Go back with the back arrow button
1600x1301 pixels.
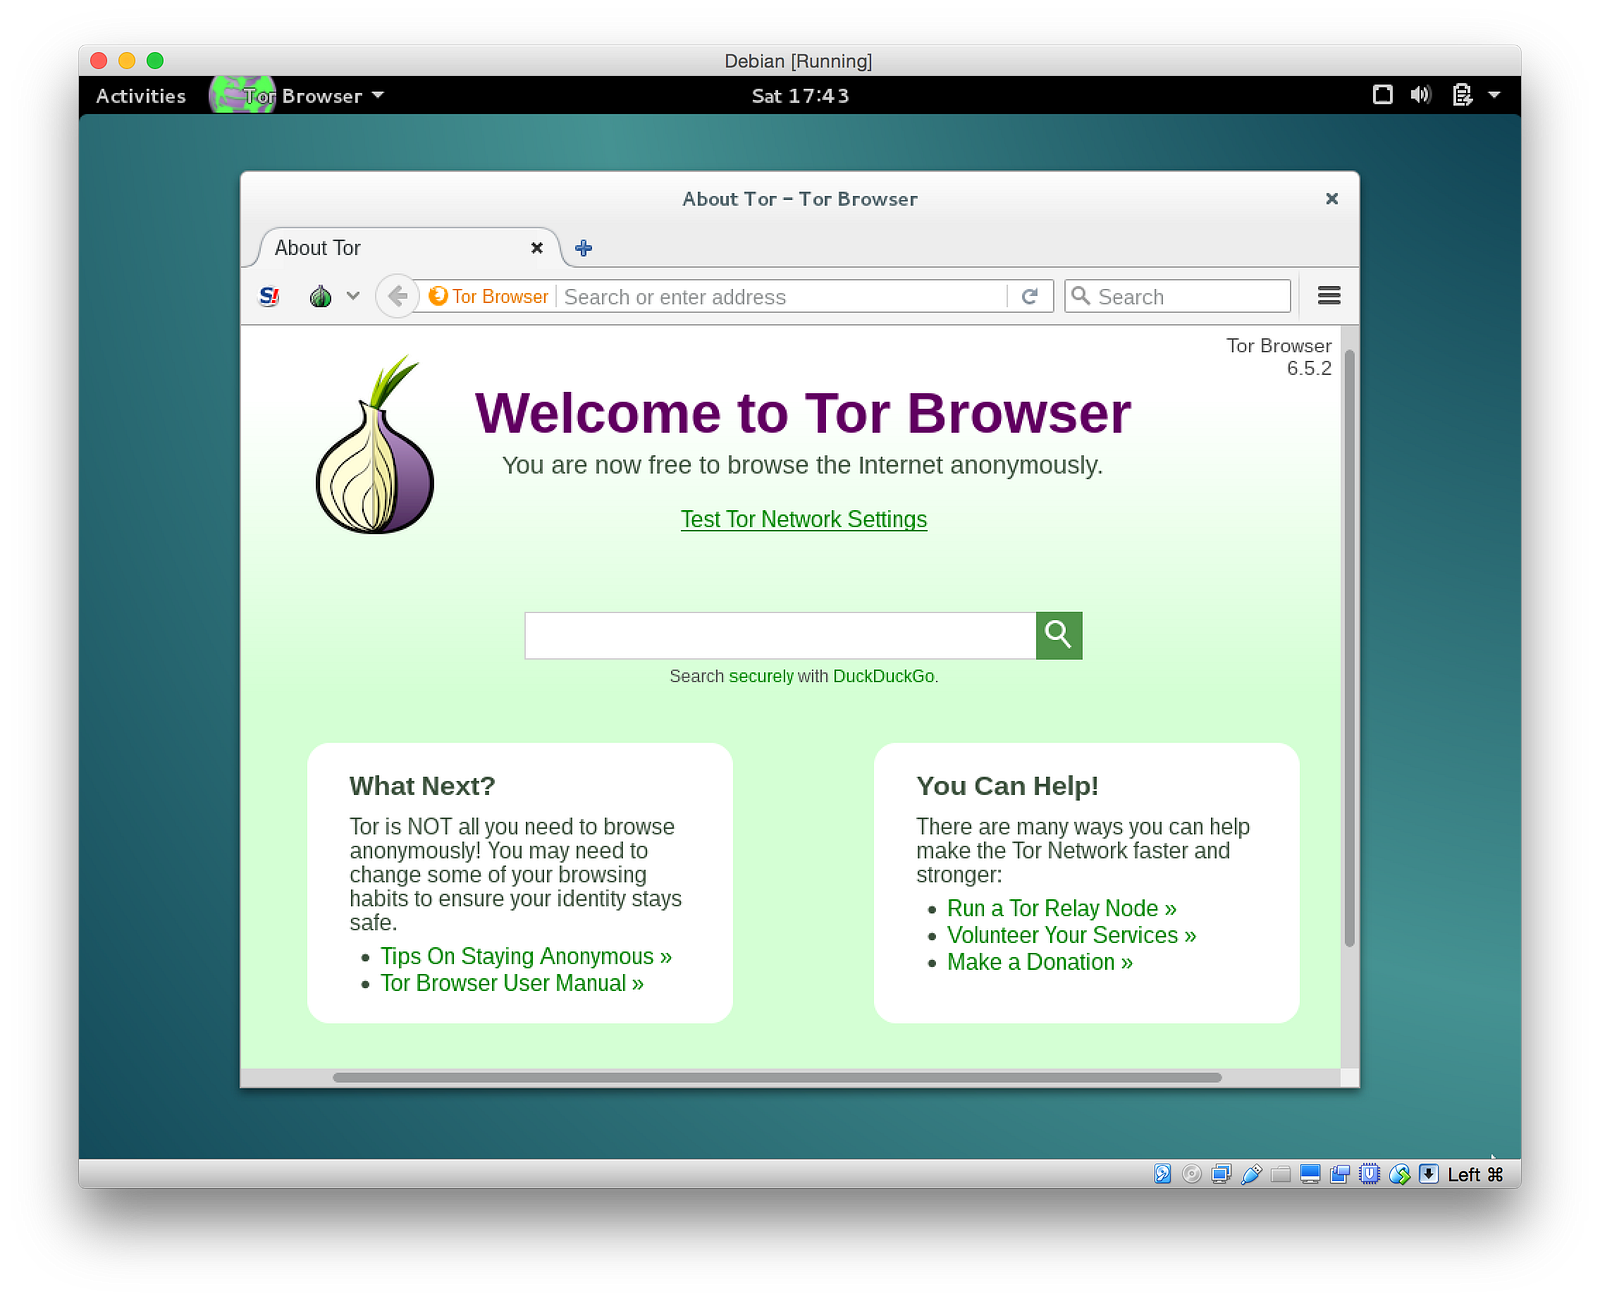pyautogui.click(x=397, y=296)
